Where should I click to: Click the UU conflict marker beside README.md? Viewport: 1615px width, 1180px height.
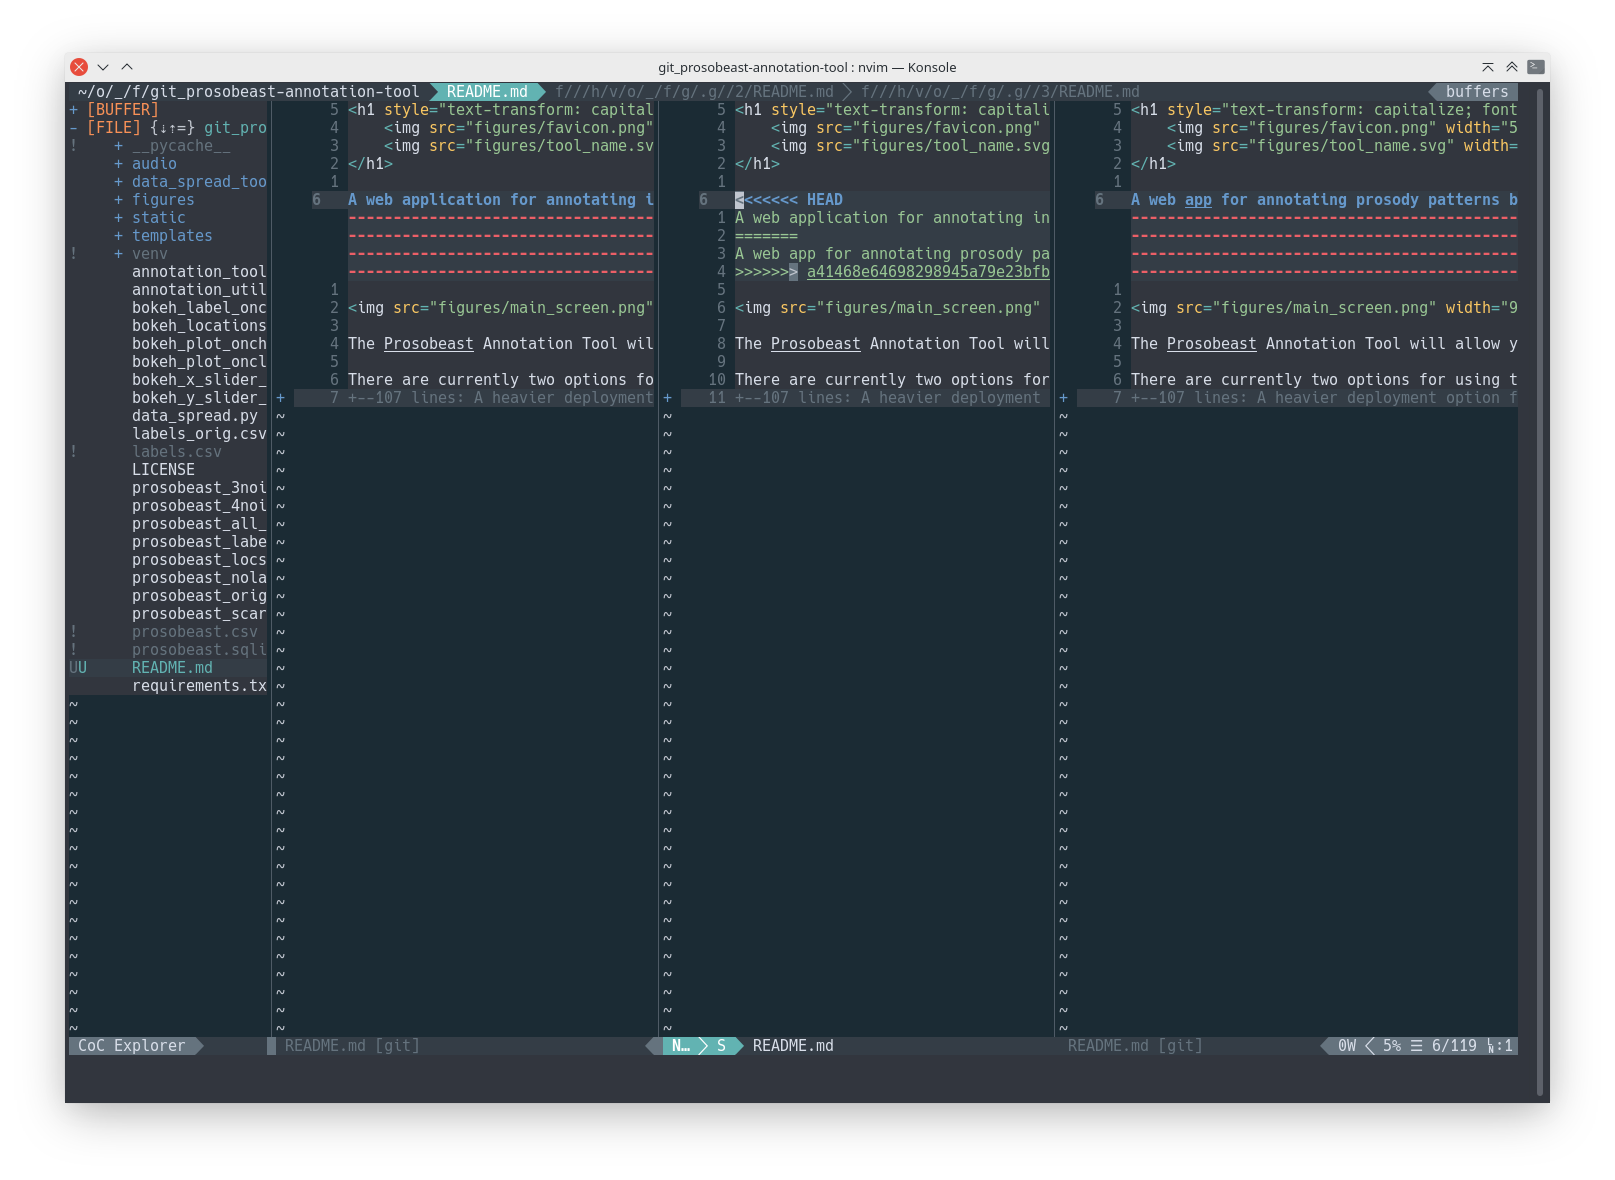click(x=78, y=667)
